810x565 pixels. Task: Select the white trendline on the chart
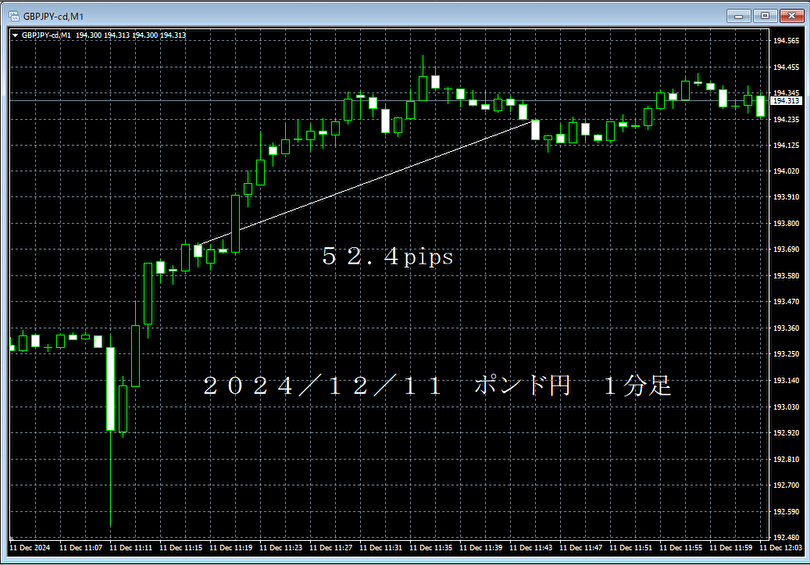367,182
